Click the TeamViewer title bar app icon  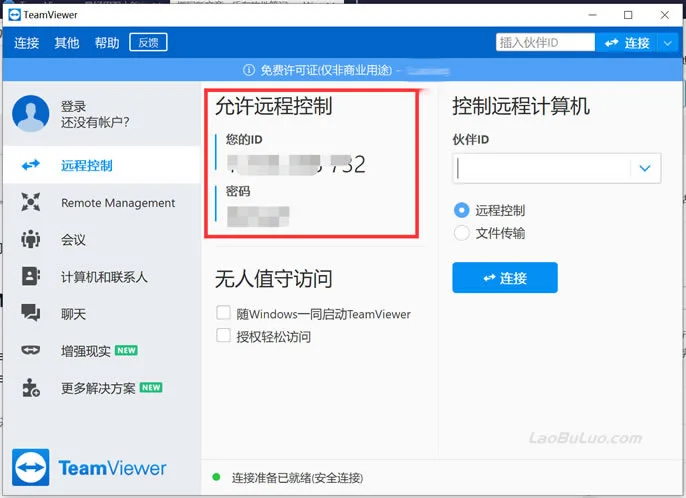pos(14,14)
